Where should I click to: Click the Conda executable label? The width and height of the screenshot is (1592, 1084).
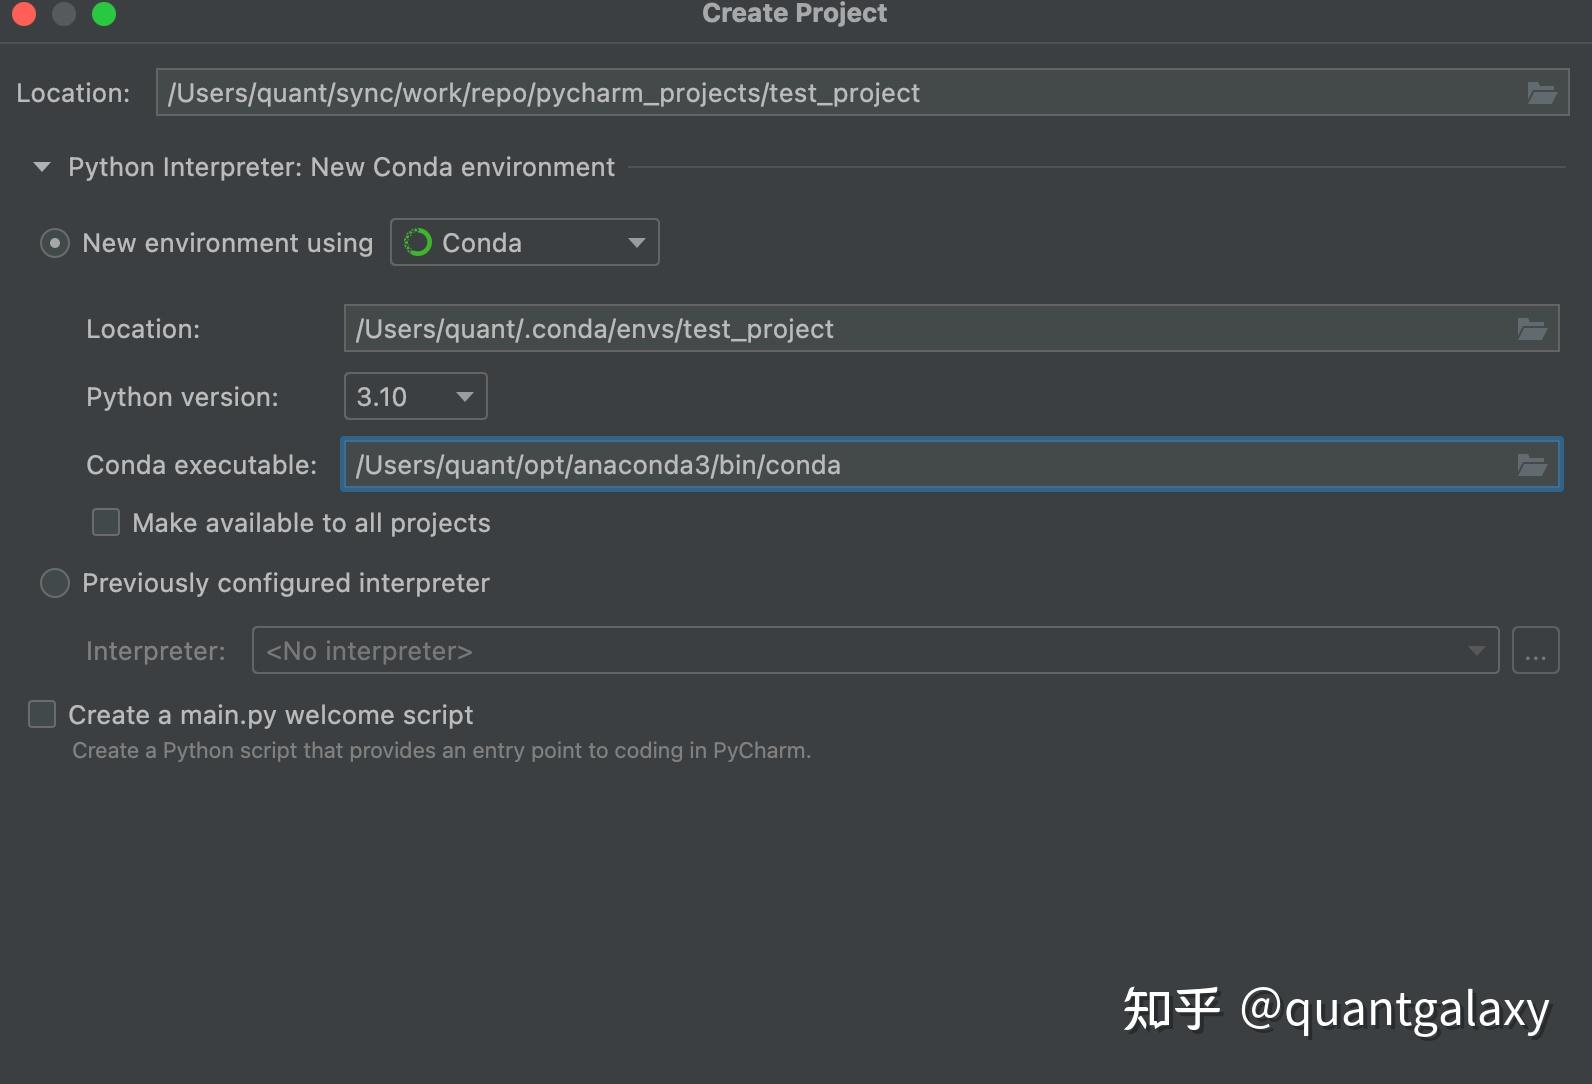click(202, 465)
